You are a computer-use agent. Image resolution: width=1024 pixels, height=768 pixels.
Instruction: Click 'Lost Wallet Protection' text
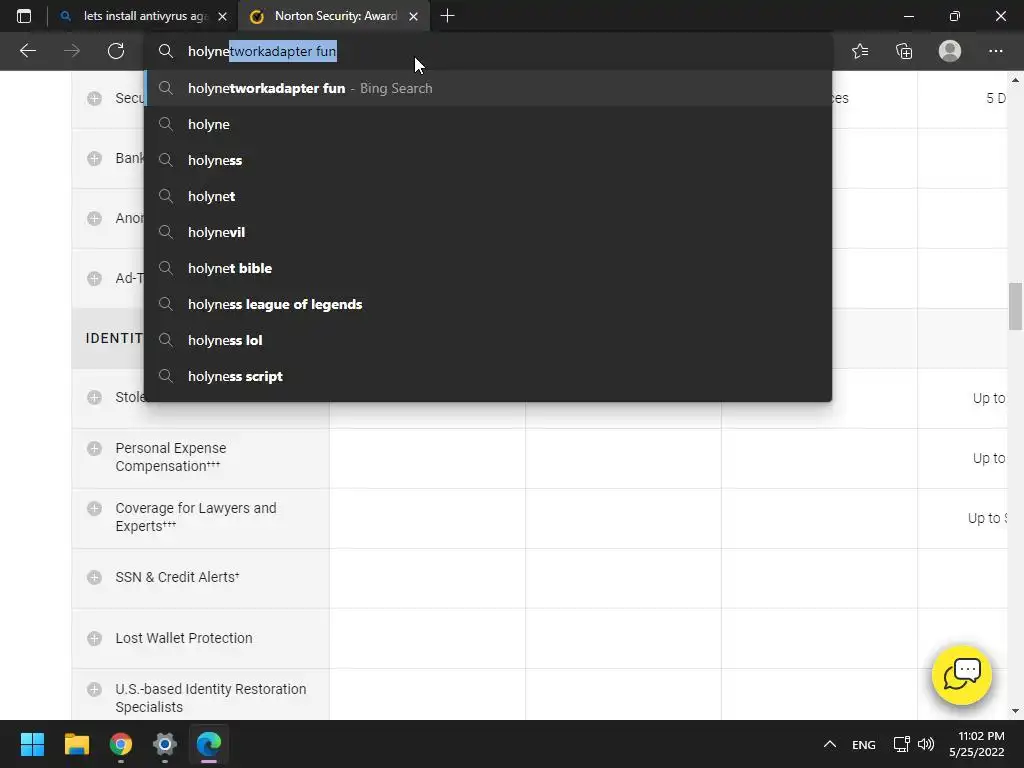[184, 638]
